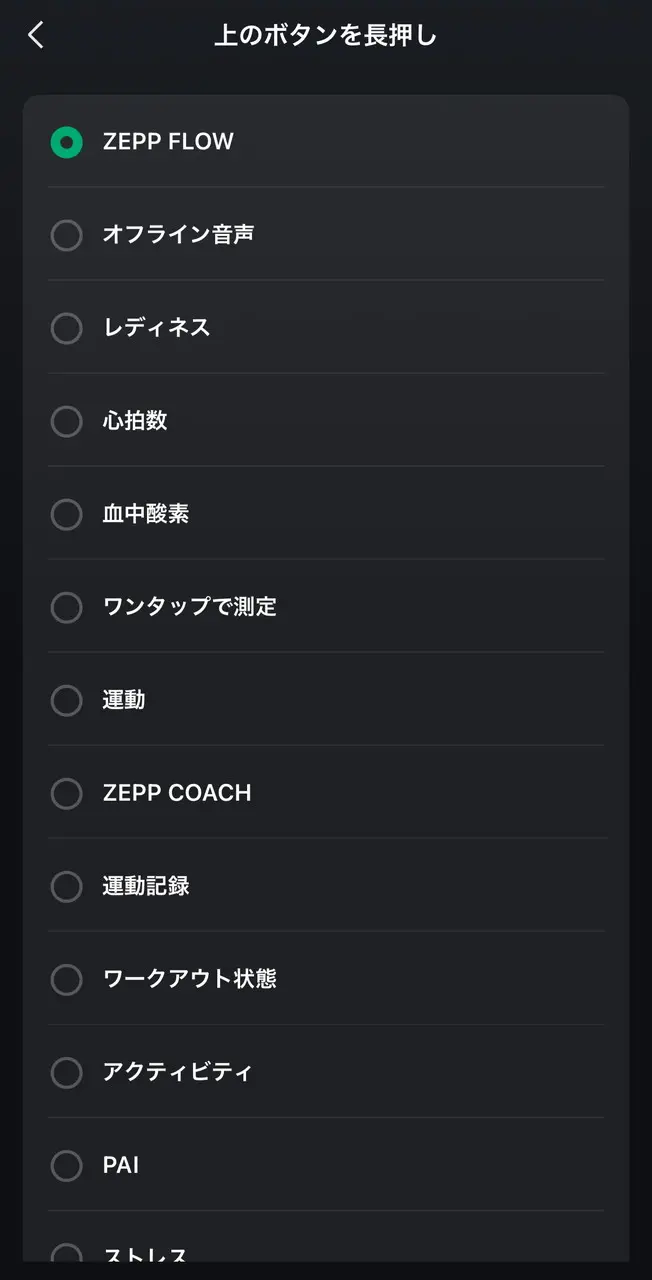The width and height of the screenshot is (652, 1280).
Task: Choose ワンタップで測定 radio button
Action: pos(66,607)
